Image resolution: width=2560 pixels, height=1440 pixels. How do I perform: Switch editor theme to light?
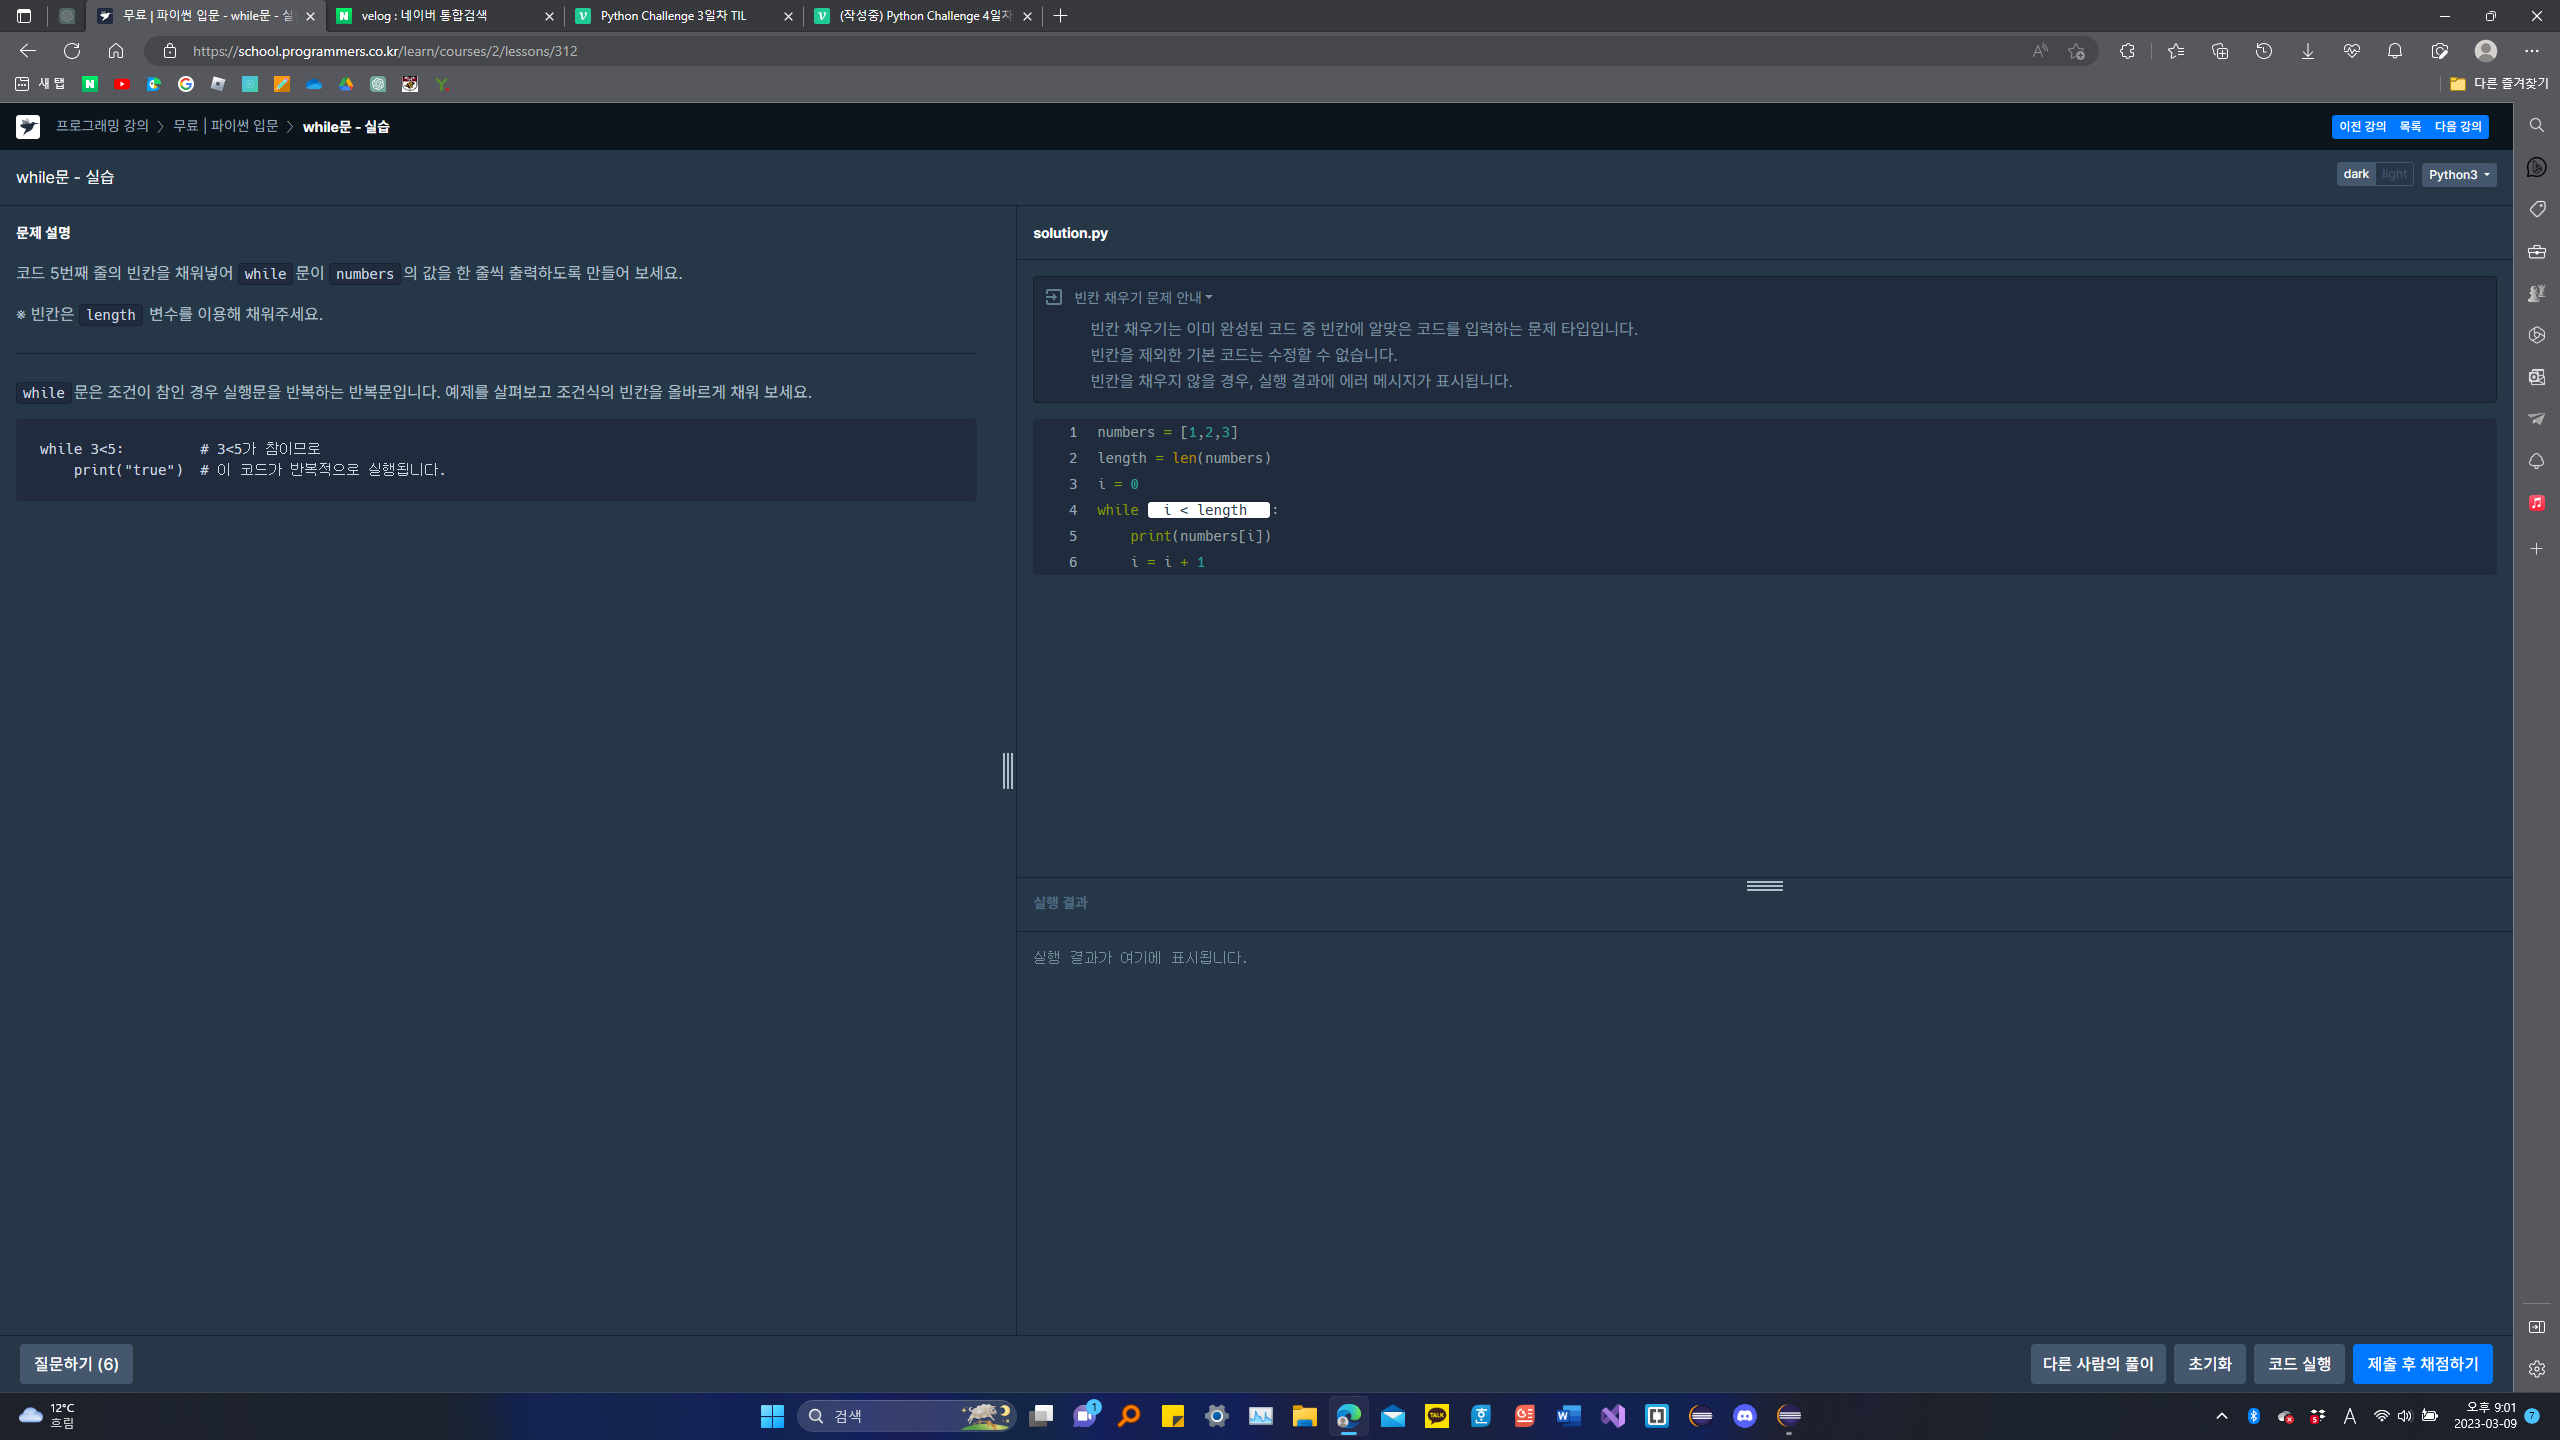point(2394,174)
